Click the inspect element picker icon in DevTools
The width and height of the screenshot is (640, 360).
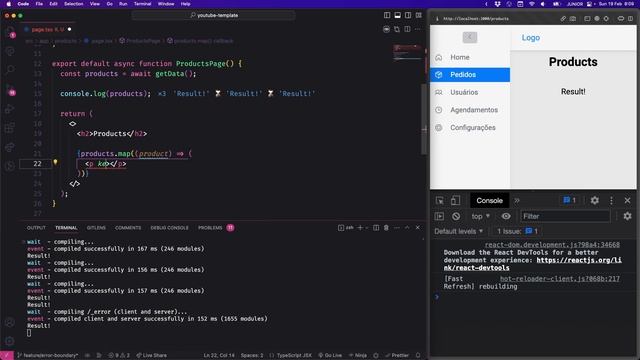tap(440, 200)
